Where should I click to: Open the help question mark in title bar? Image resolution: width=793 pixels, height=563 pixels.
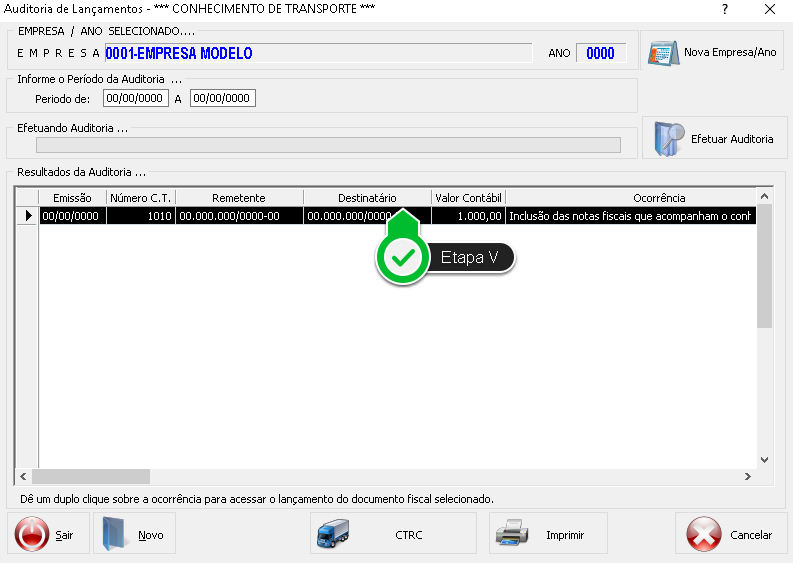click(x=724, y=9)
